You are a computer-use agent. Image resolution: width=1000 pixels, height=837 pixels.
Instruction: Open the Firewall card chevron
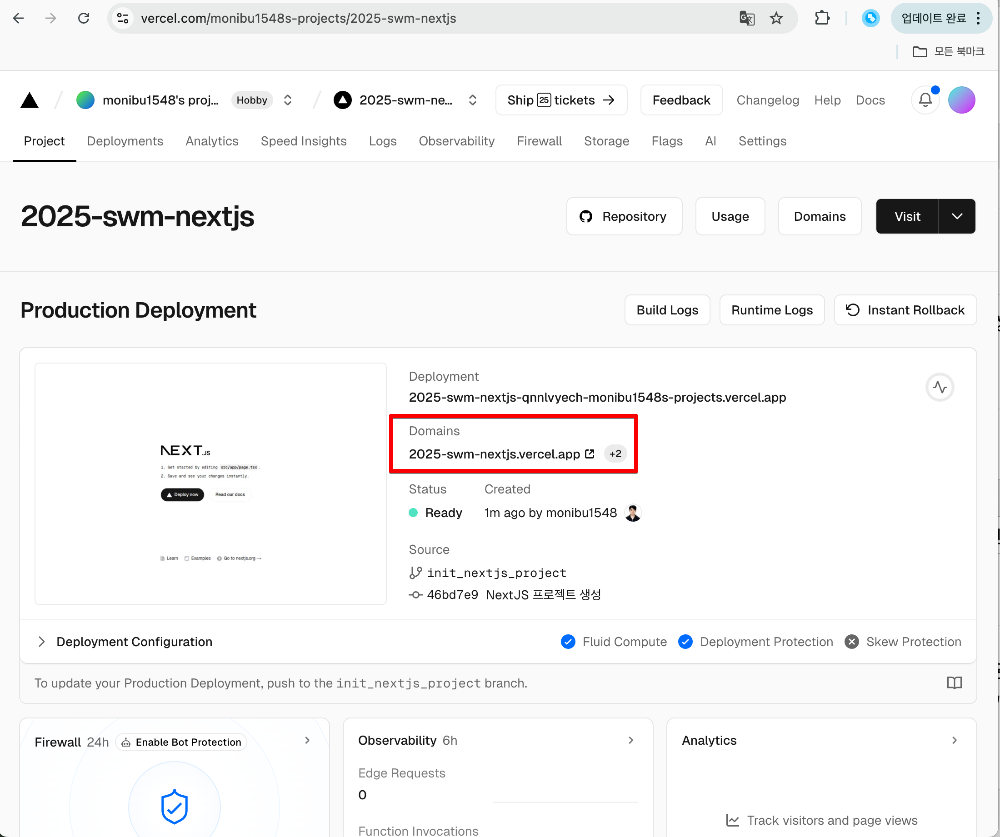click(x=307, y=741)
